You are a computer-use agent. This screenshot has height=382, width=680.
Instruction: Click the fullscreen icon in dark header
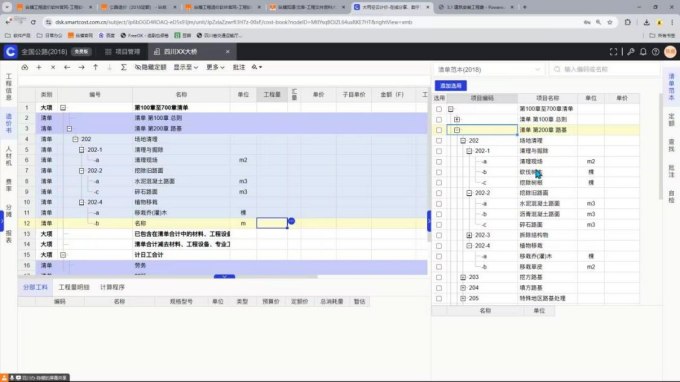(613, 52)
